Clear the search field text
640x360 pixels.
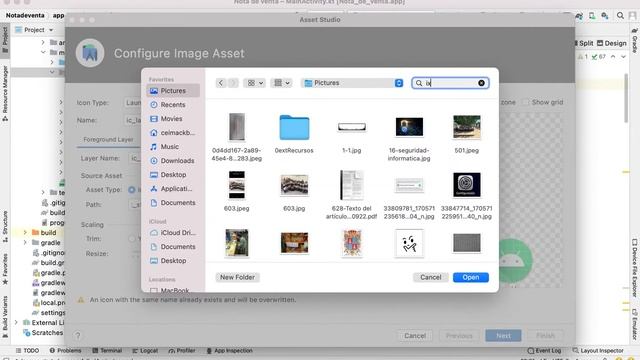482,83
